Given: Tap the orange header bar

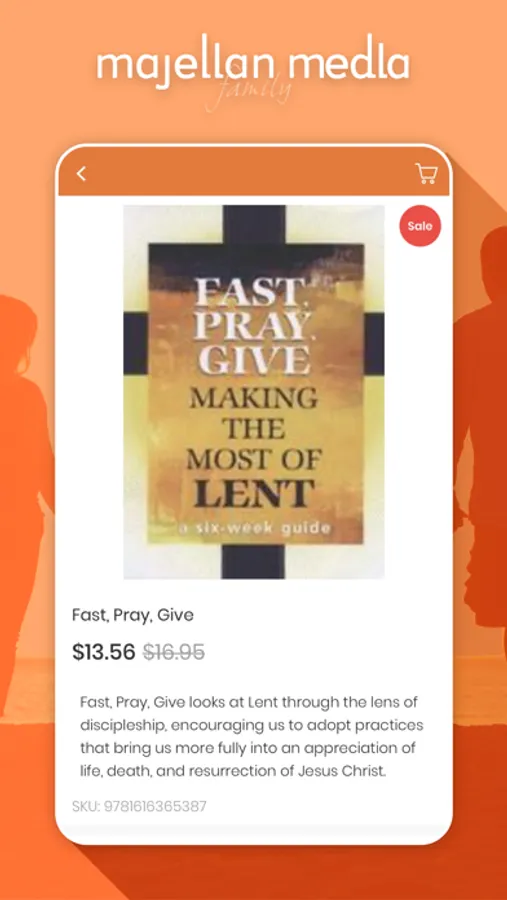Looking at the screenshot, I should [x=254, y=173].
